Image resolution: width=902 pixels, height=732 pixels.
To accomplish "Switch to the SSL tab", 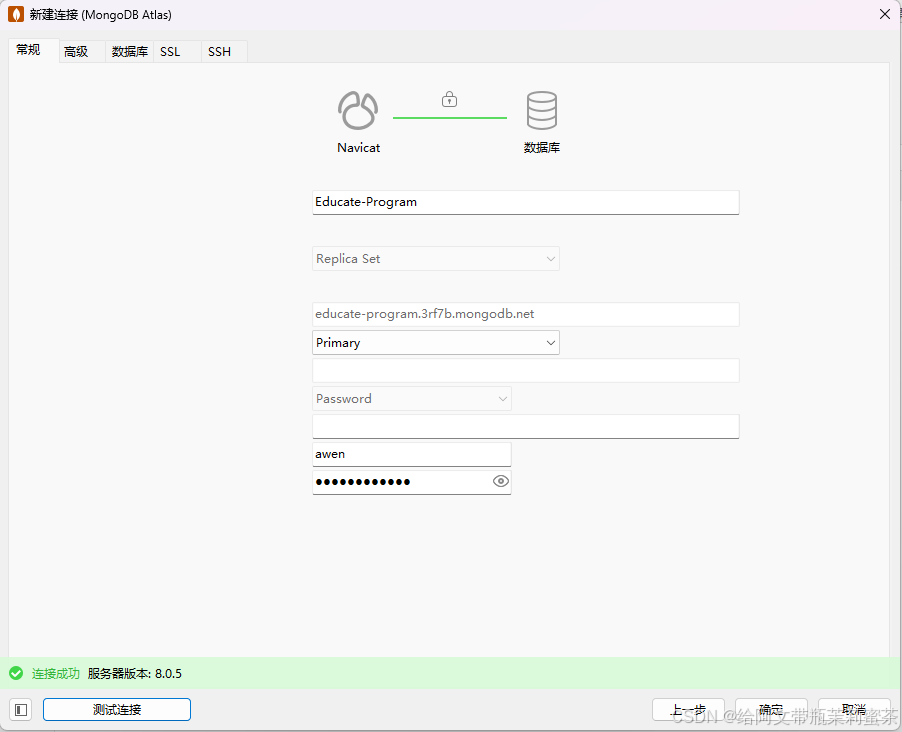I will coord(170,51).
